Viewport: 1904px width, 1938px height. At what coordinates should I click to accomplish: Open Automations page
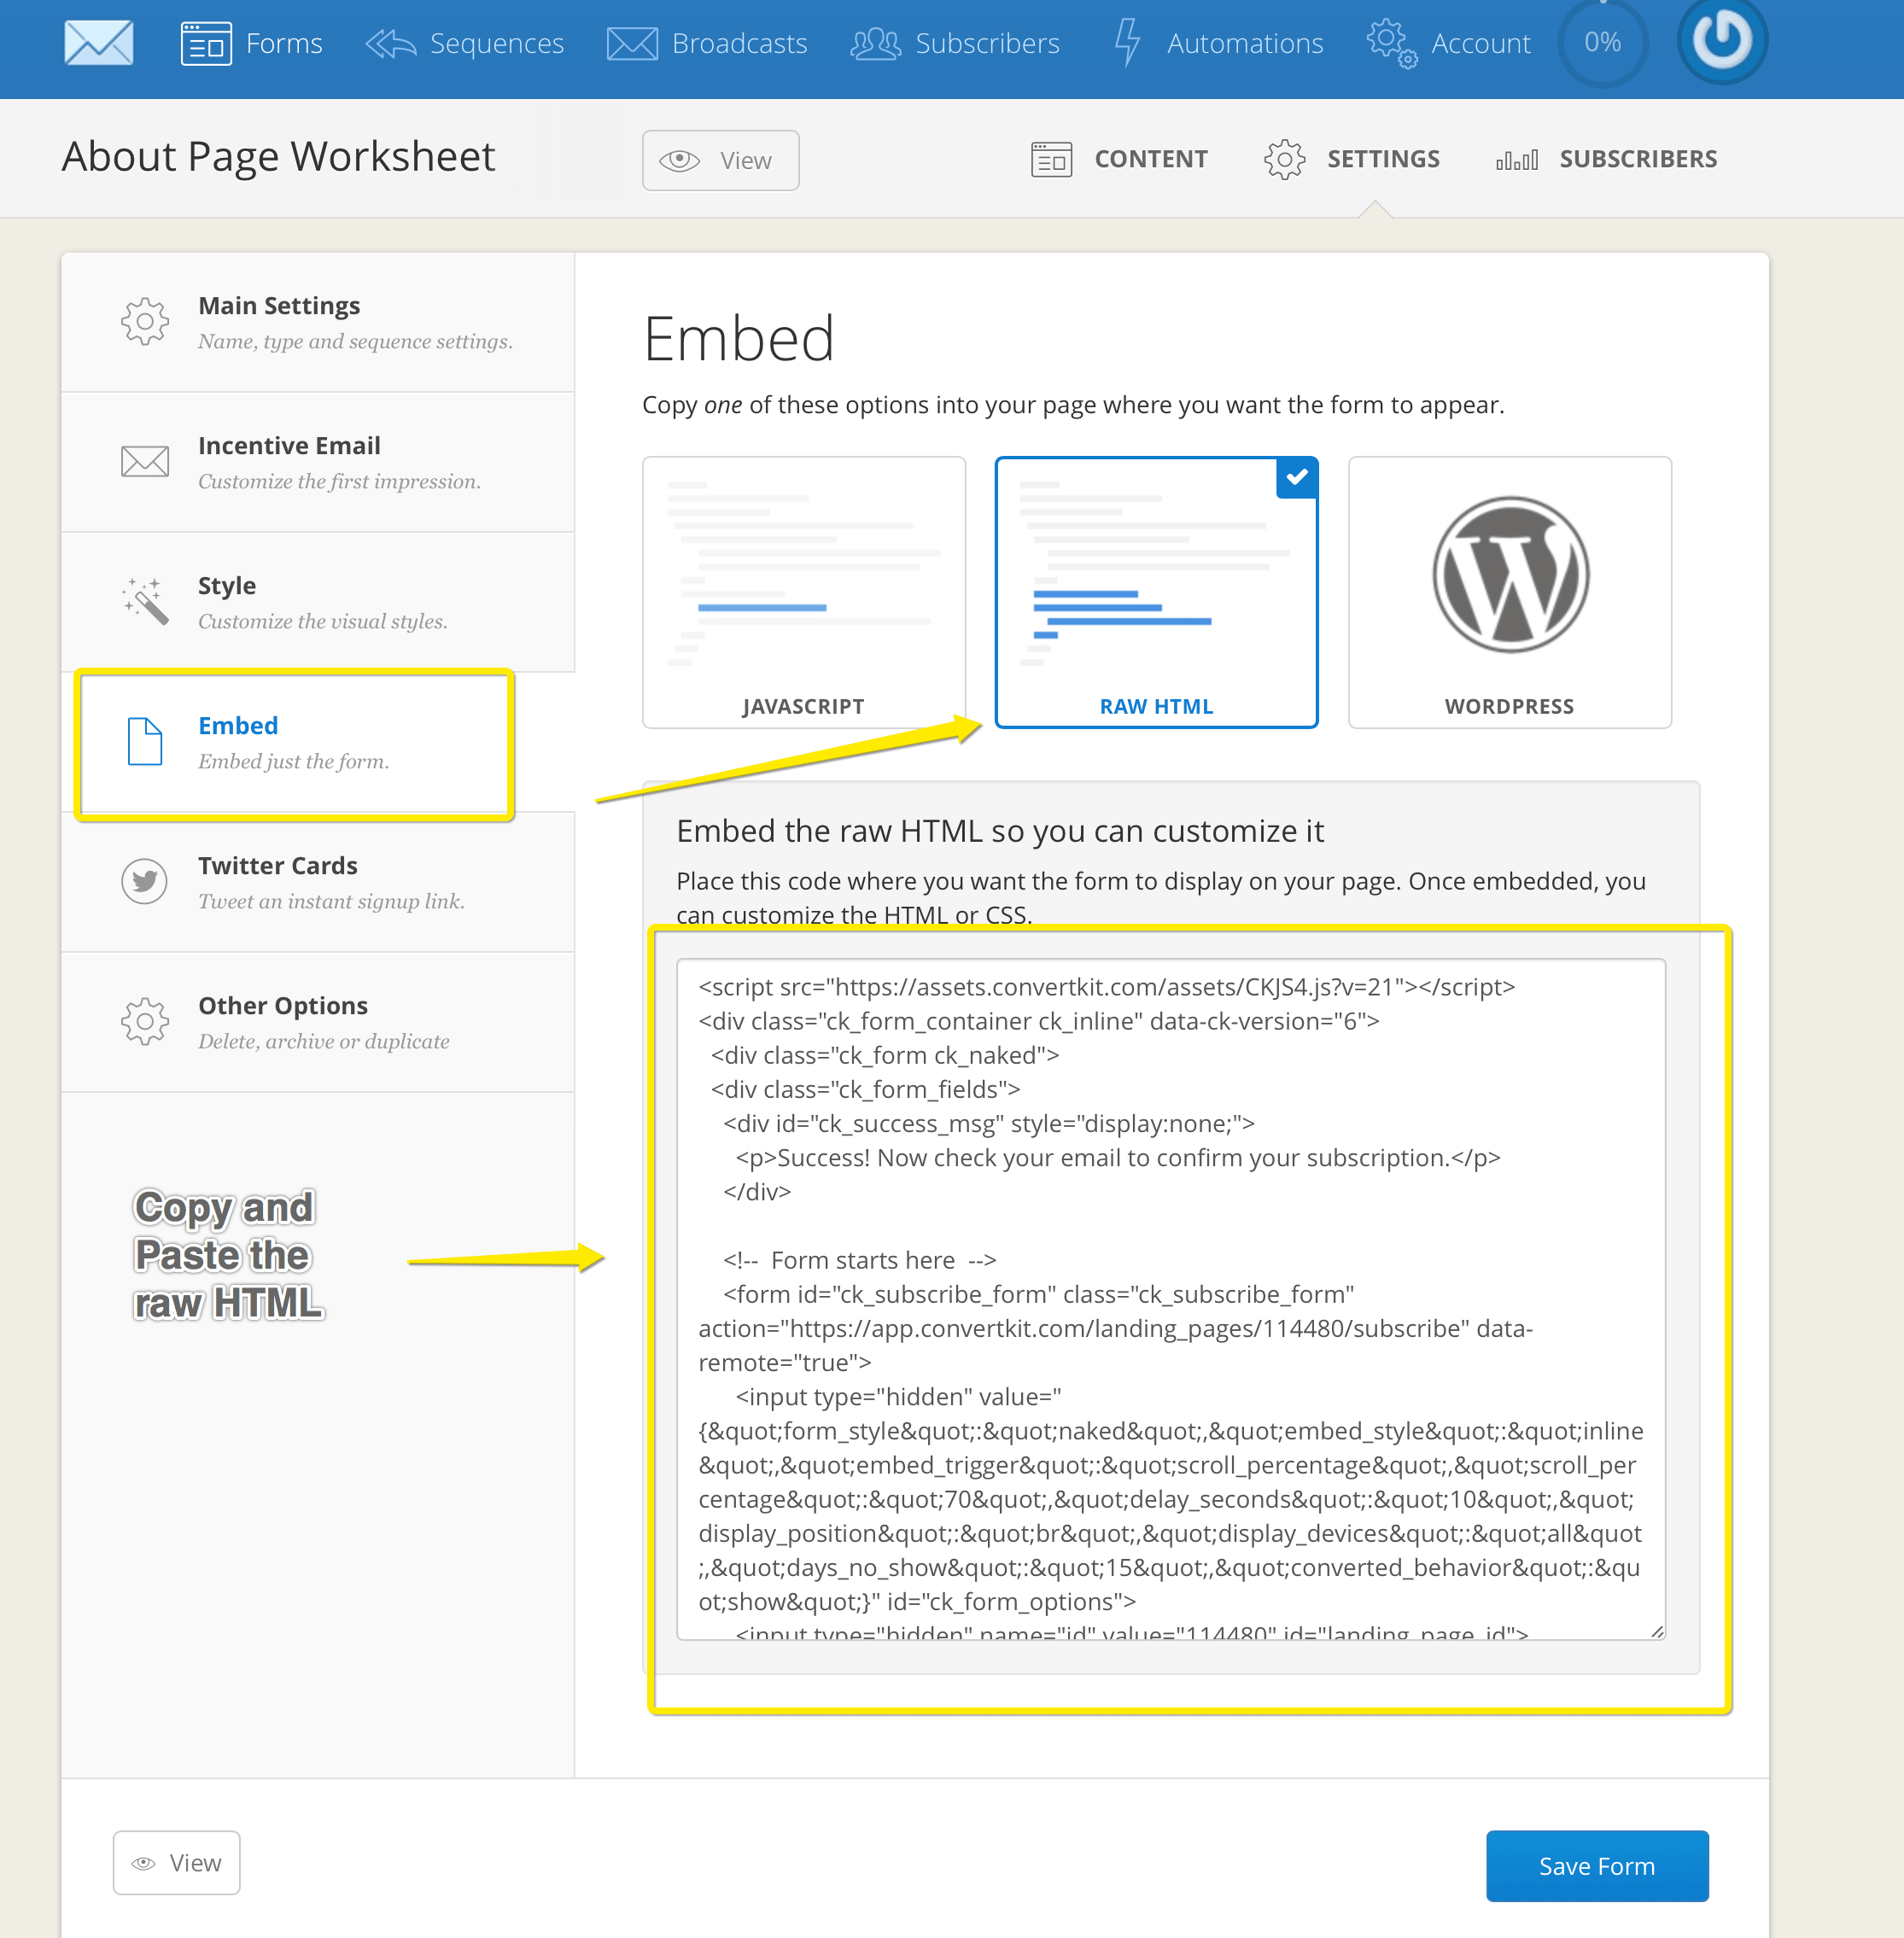[x=1219, y=44]
